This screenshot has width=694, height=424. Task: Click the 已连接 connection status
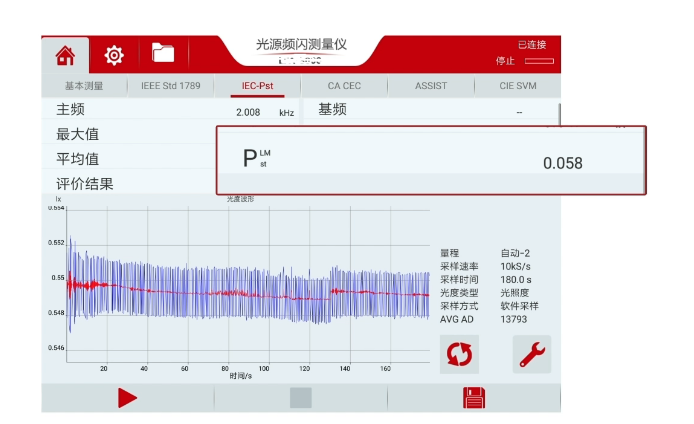[531, 45]
